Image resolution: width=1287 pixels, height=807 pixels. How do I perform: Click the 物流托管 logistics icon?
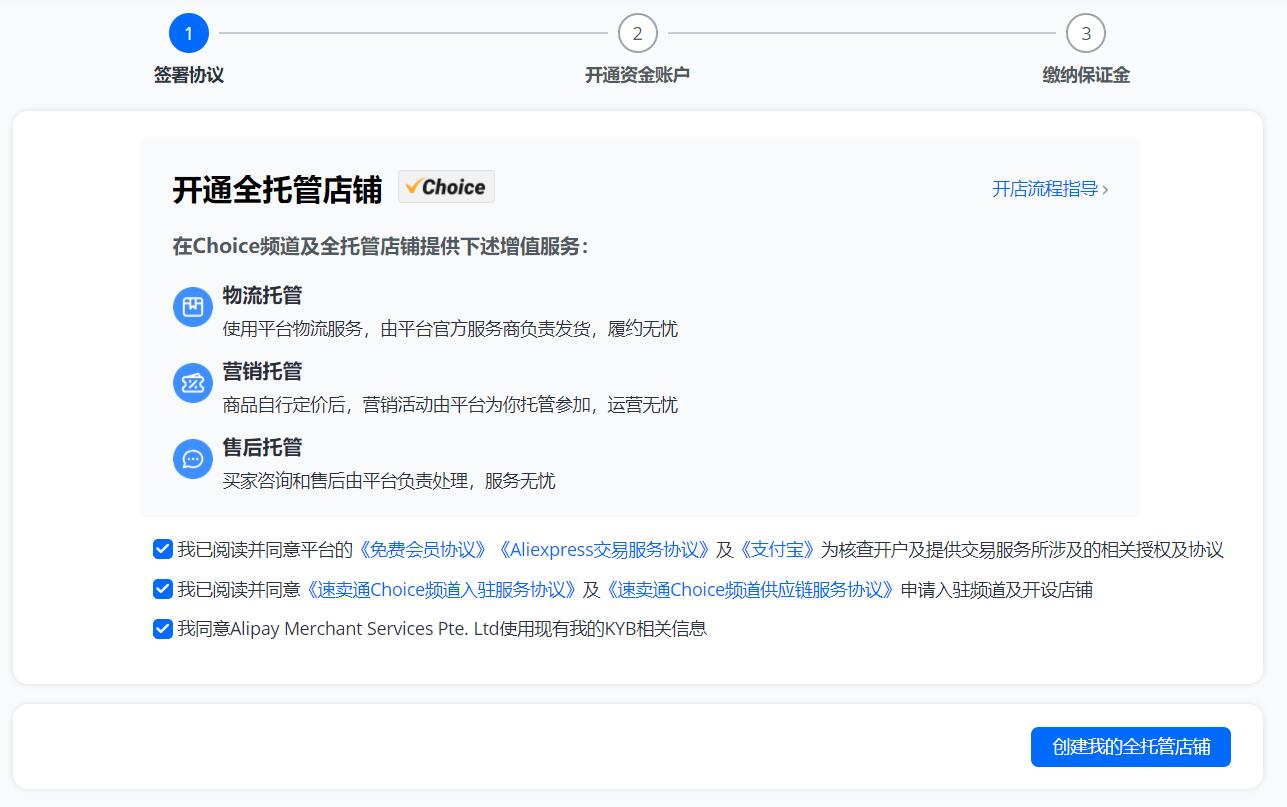(192, 307)
